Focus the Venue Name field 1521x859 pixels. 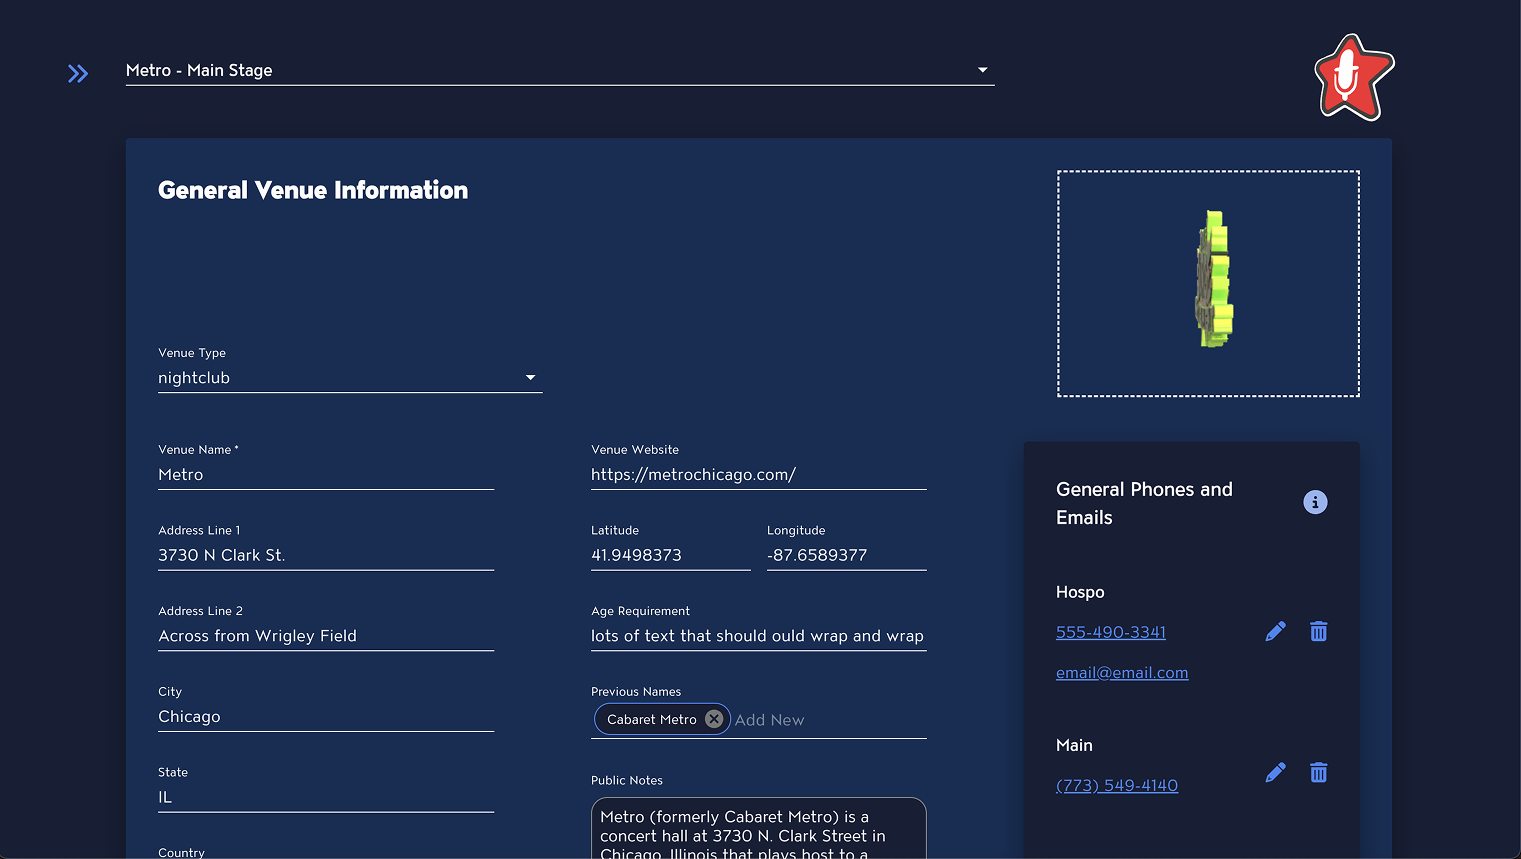pos(326,475)
